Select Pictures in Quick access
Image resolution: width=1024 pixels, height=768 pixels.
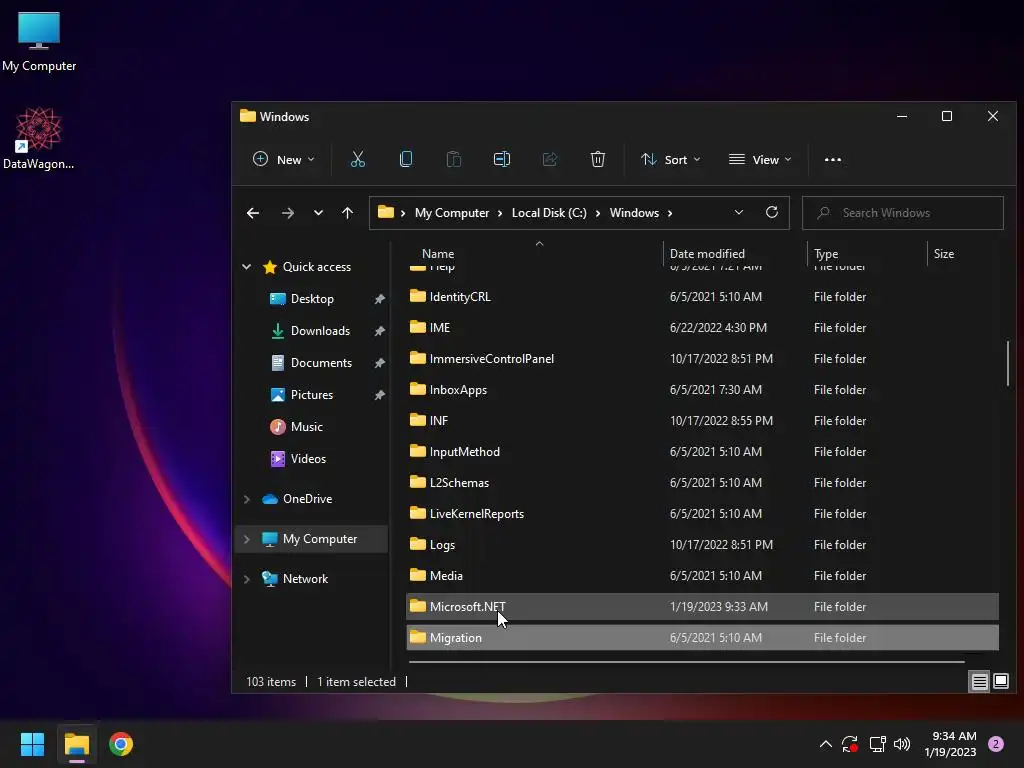[x=312, y=394]
